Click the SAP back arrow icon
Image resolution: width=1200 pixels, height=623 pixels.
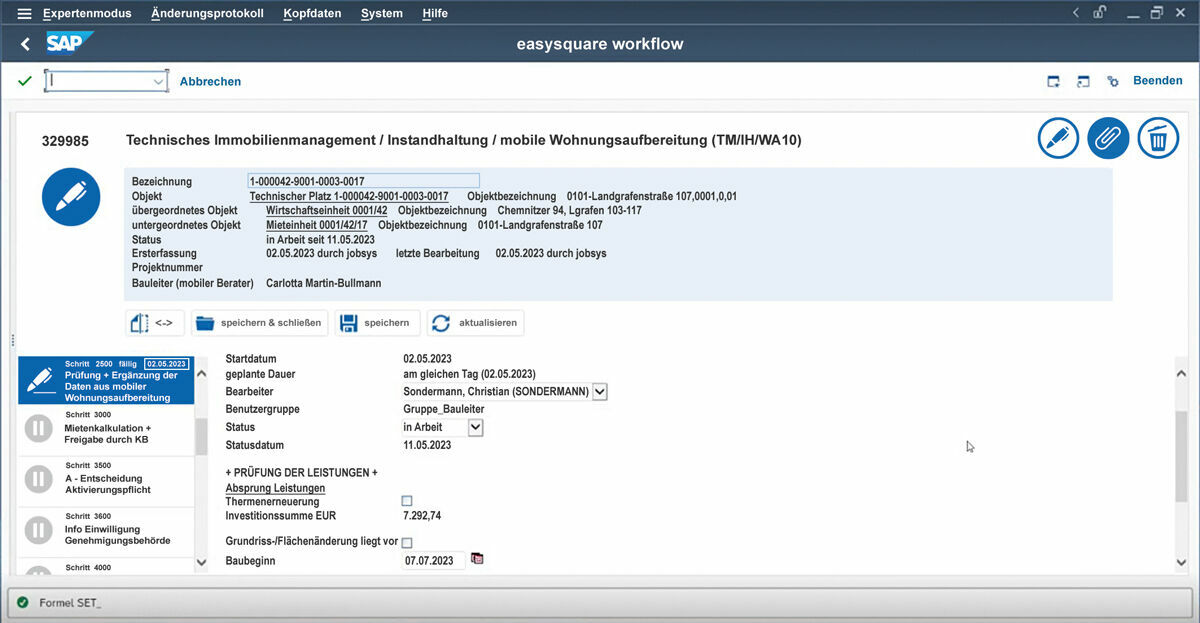[26, 44]
